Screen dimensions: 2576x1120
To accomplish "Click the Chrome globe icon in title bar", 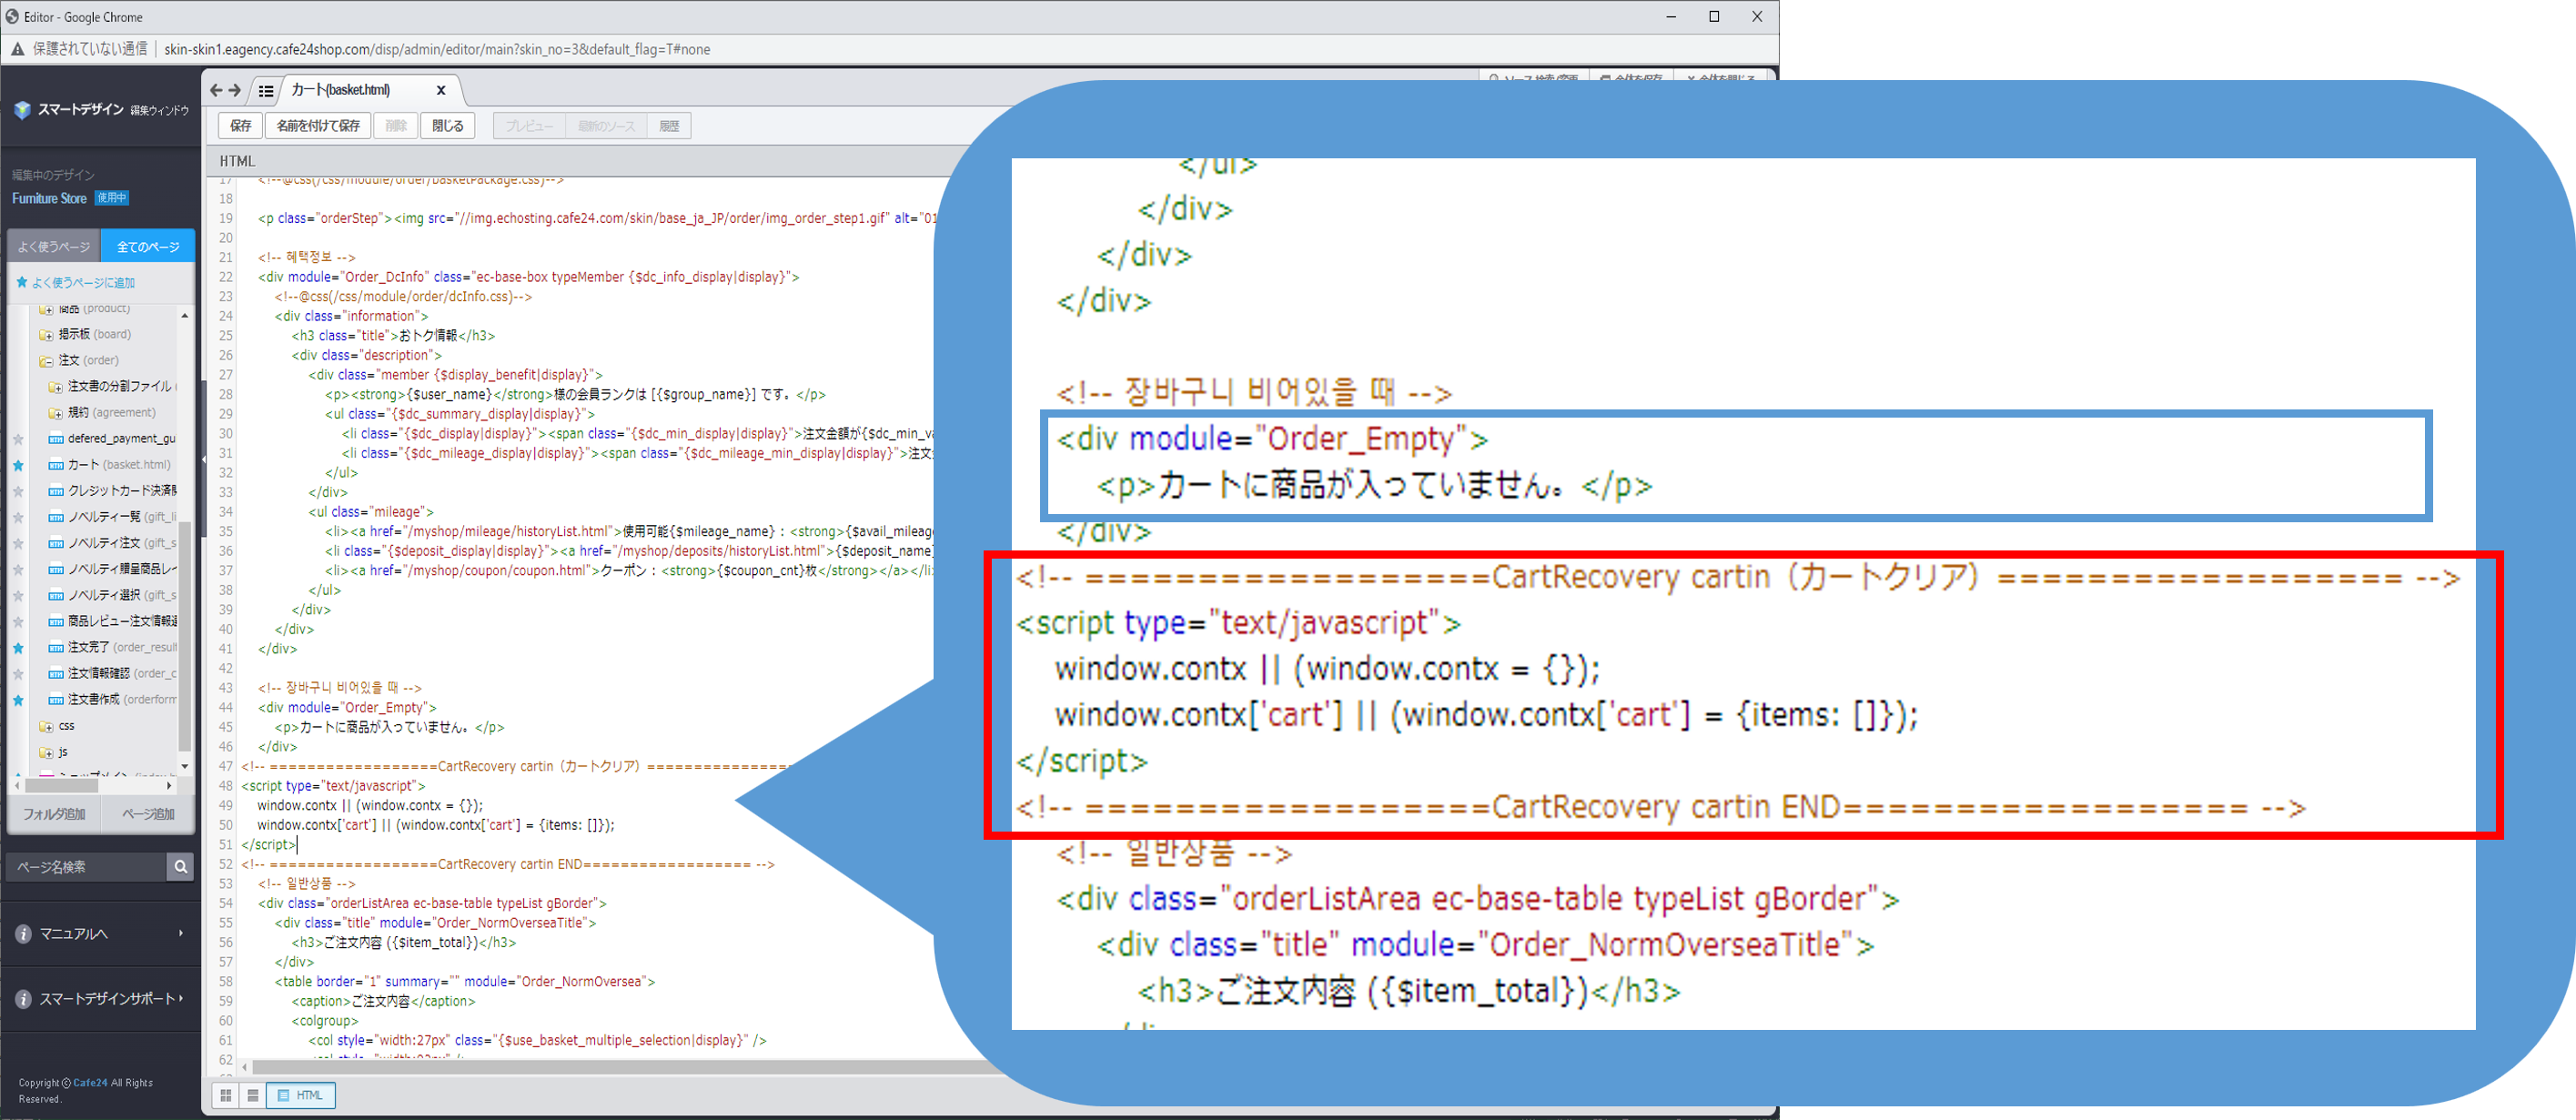I will point(12,16).
